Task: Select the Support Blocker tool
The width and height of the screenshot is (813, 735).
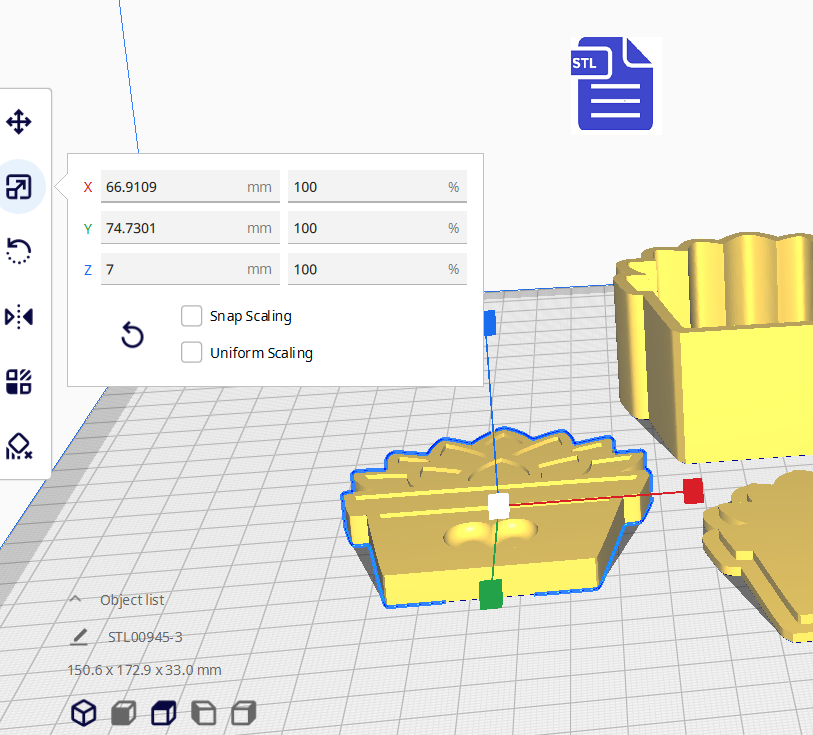Action: click(19, 446)
